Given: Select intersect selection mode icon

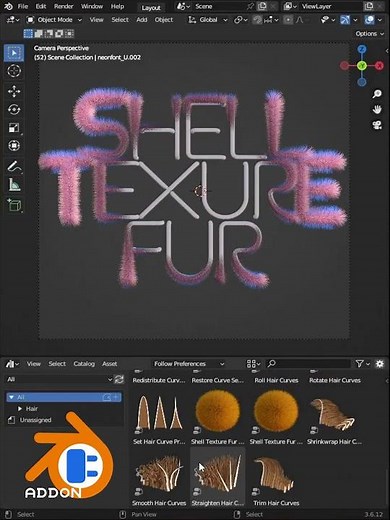Looking at the screenshot, I should click(x=69, y=34).
